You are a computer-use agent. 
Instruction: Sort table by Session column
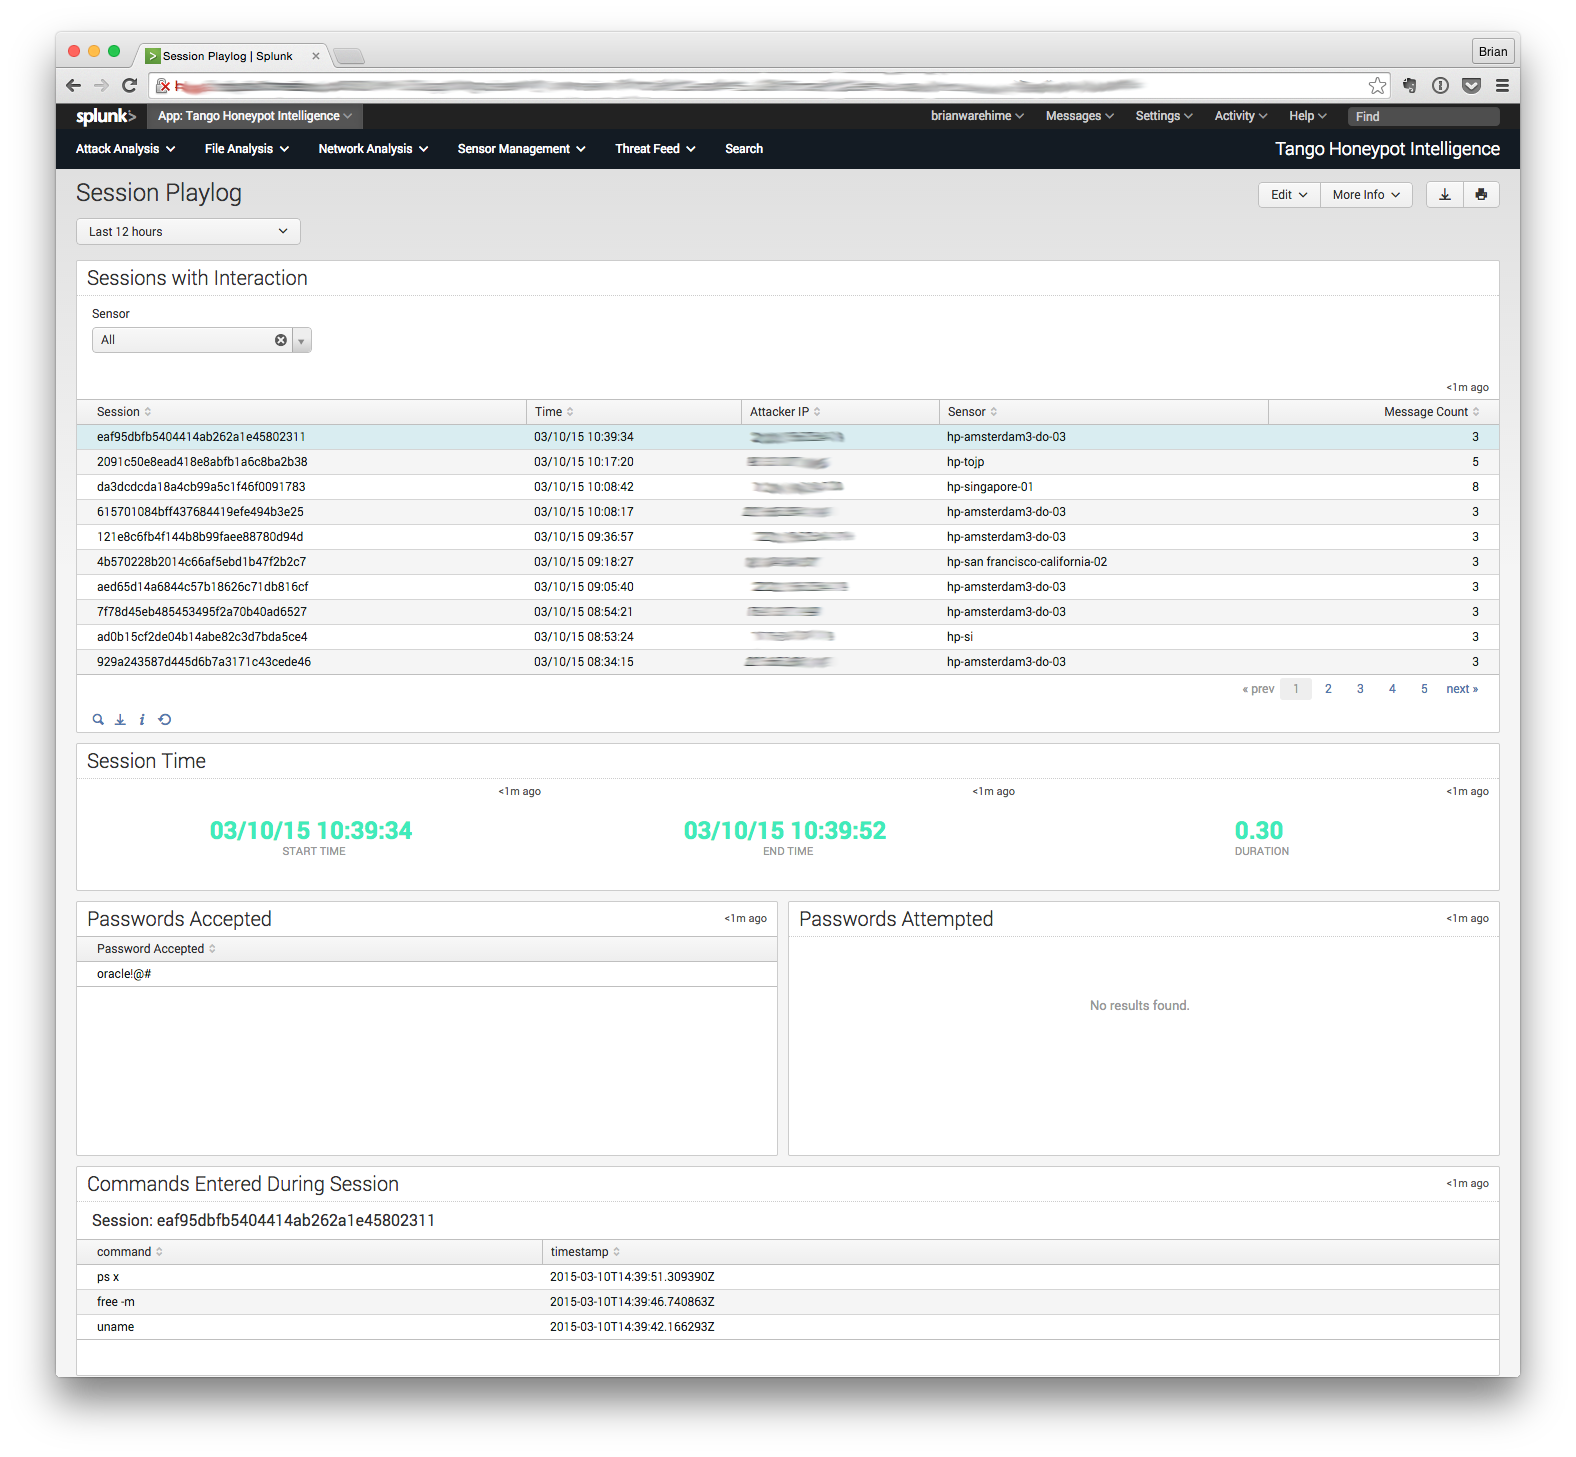pos(124,412)
